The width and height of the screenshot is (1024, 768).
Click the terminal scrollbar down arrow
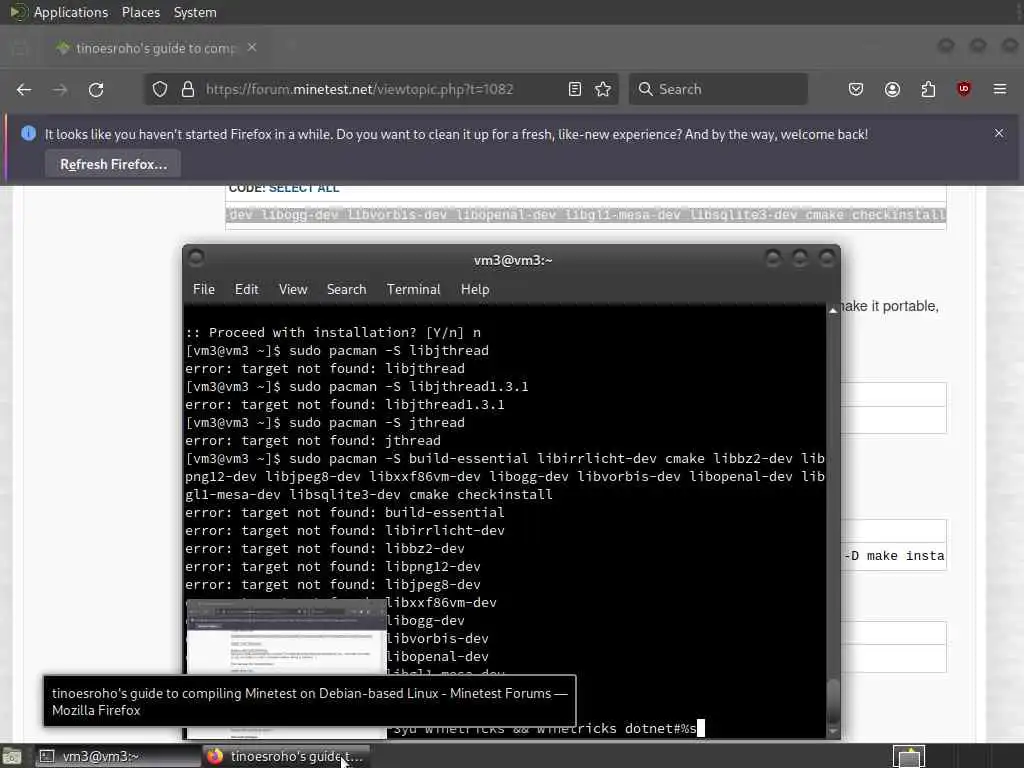pyautogui.click(x=833, y=731)
